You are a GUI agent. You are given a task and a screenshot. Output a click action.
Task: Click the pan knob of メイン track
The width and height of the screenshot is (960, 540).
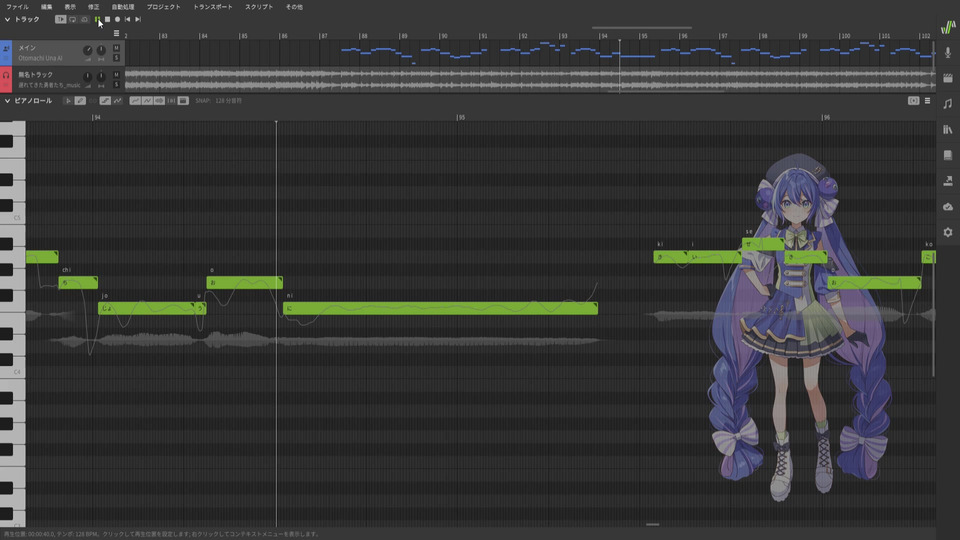[x=101, y=50]
